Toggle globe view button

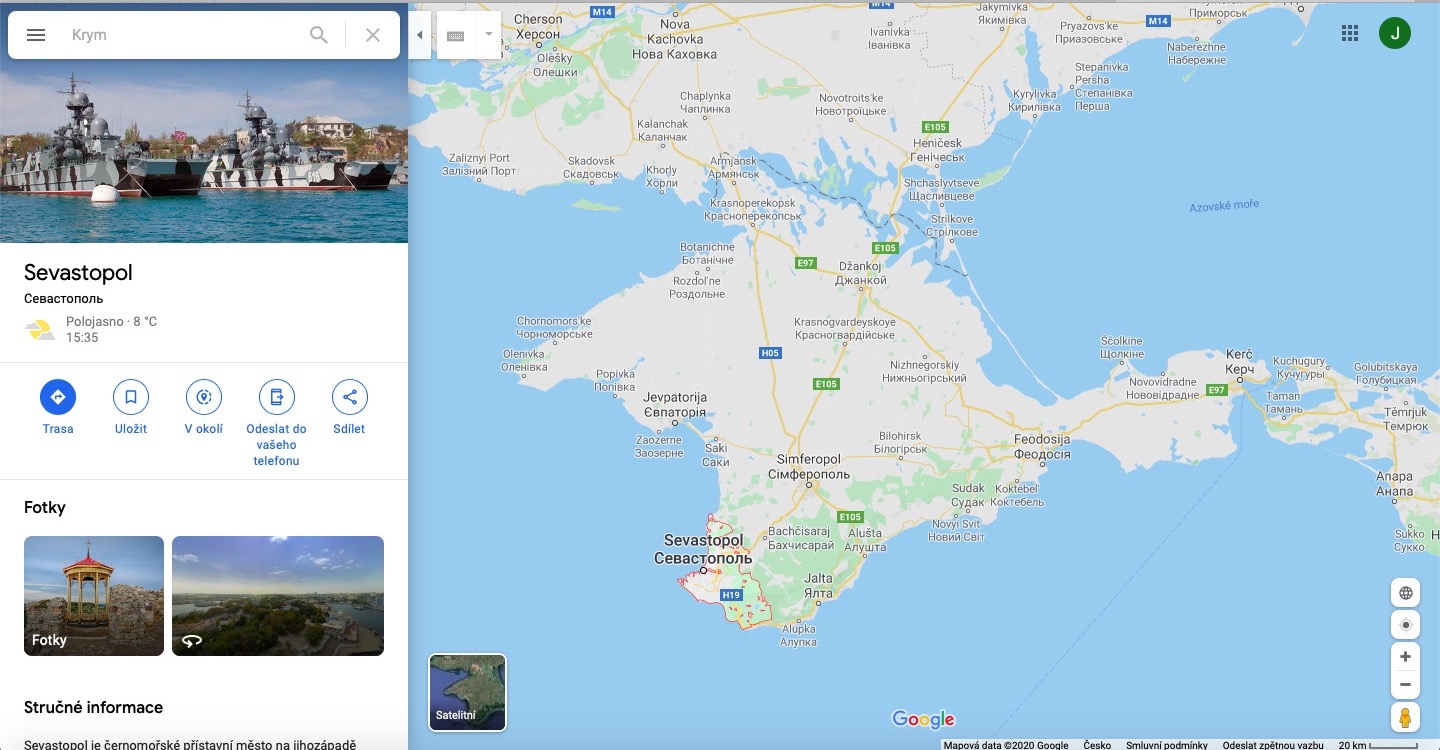point(1405,593)
